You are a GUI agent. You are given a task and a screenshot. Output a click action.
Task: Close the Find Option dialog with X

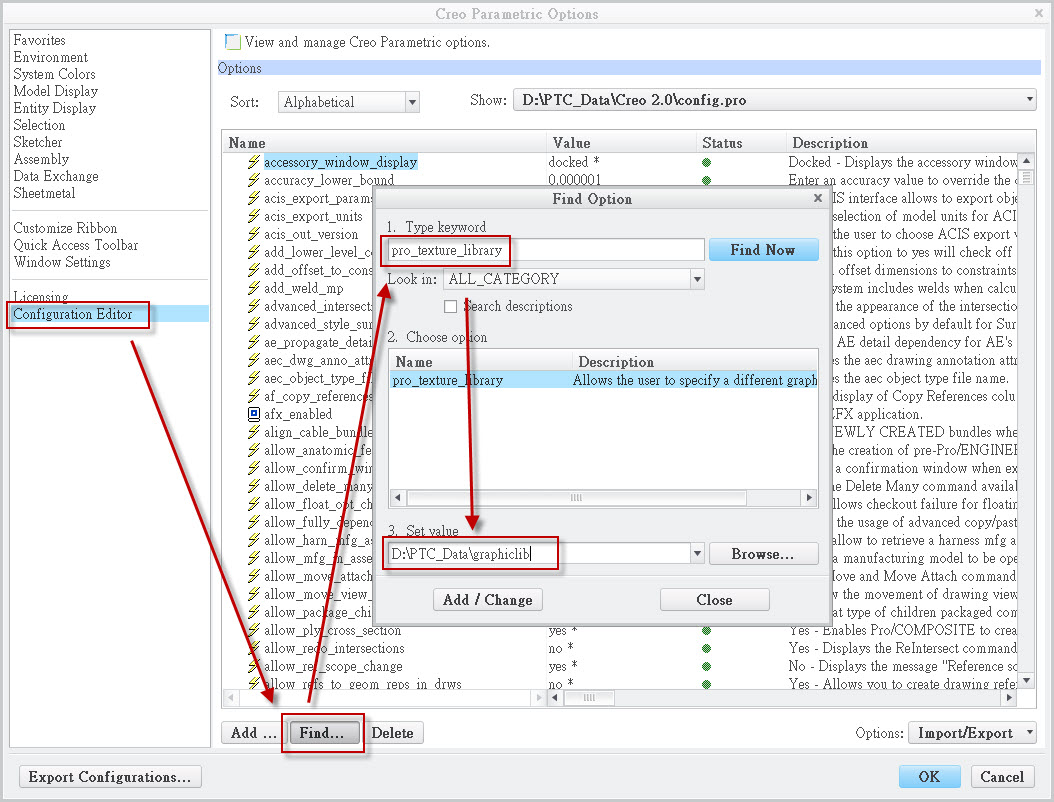(818, 198)
